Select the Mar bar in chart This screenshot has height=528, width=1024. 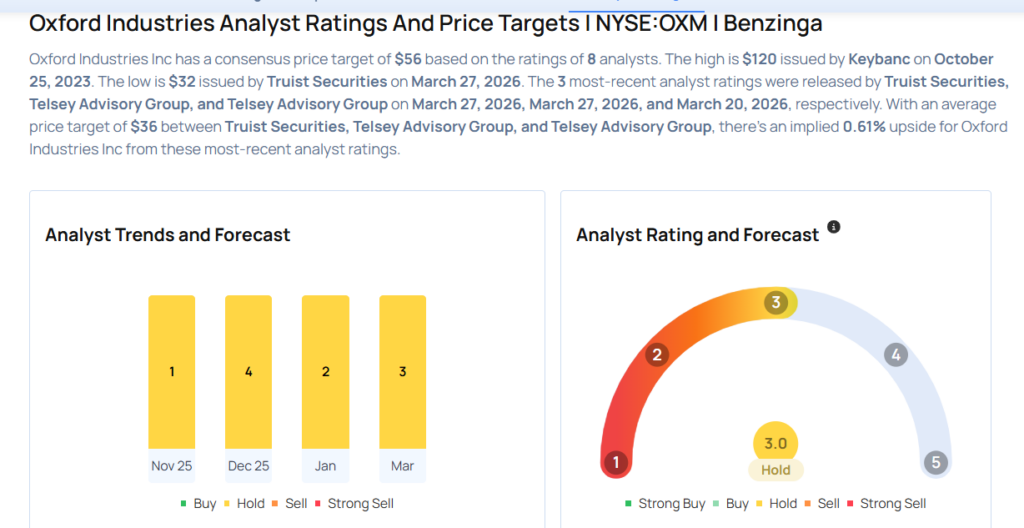click(402, 372)
